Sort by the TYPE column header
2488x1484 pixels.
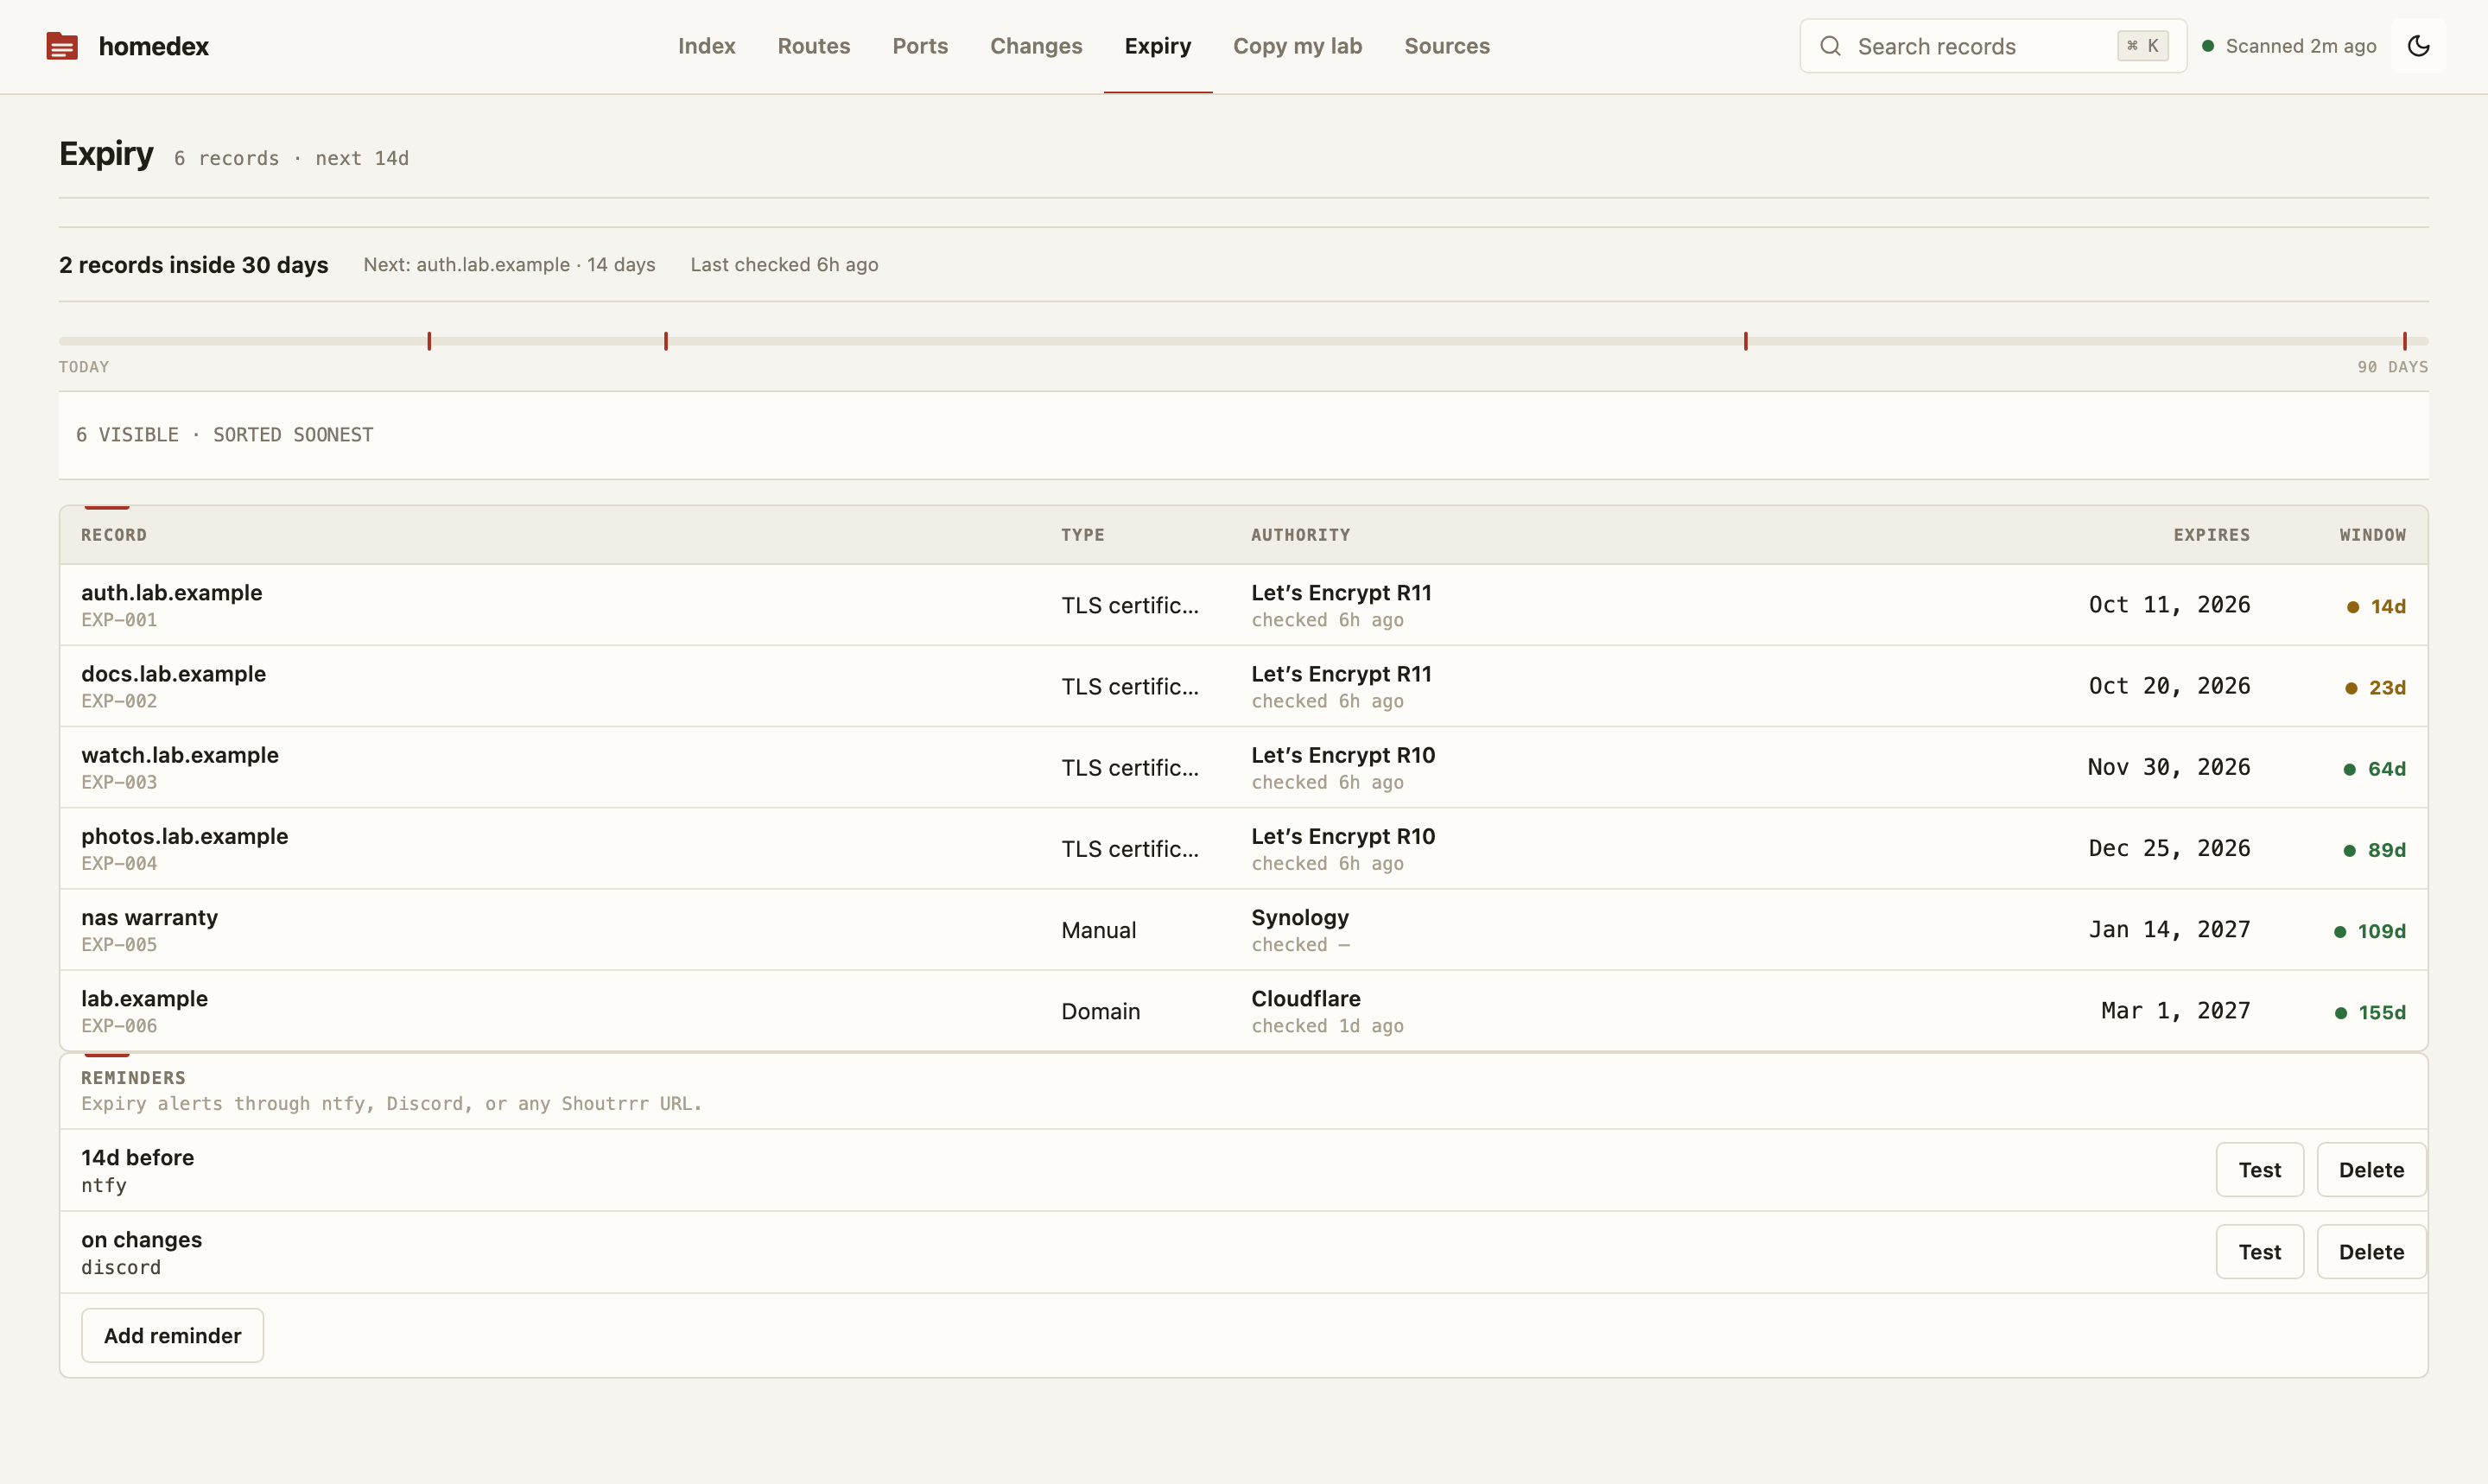1083,535
